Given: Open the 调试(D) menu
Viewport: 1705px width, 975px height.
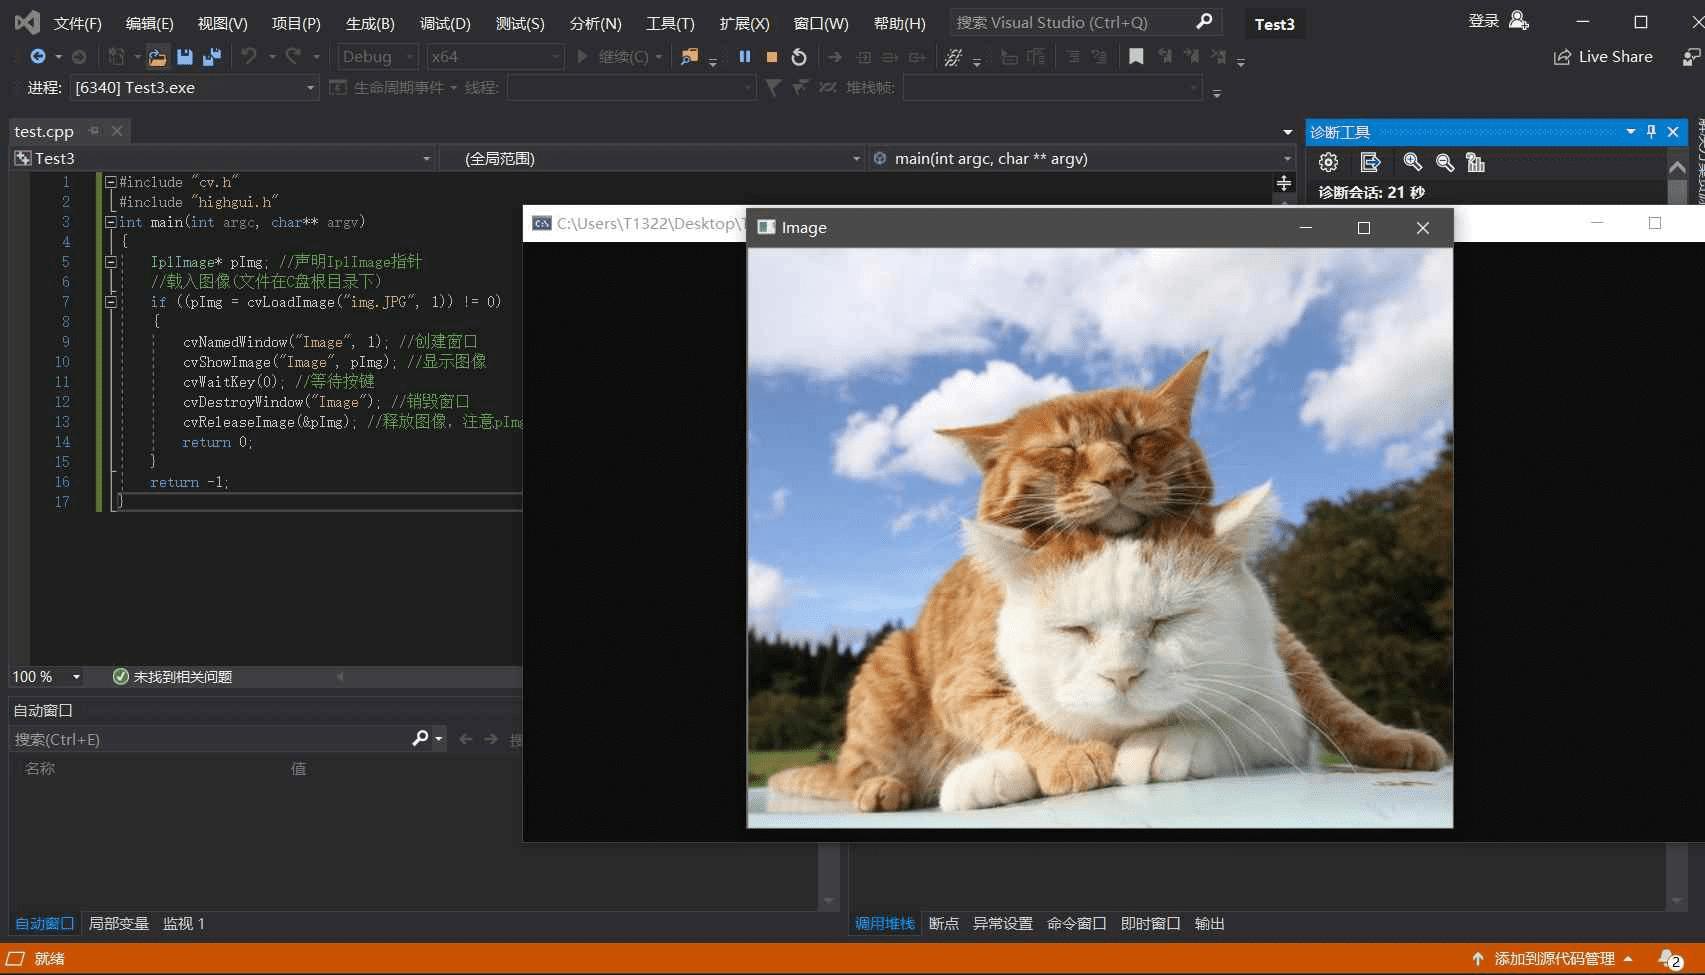Looking at the screenshot, I should (x=445, y=23).
